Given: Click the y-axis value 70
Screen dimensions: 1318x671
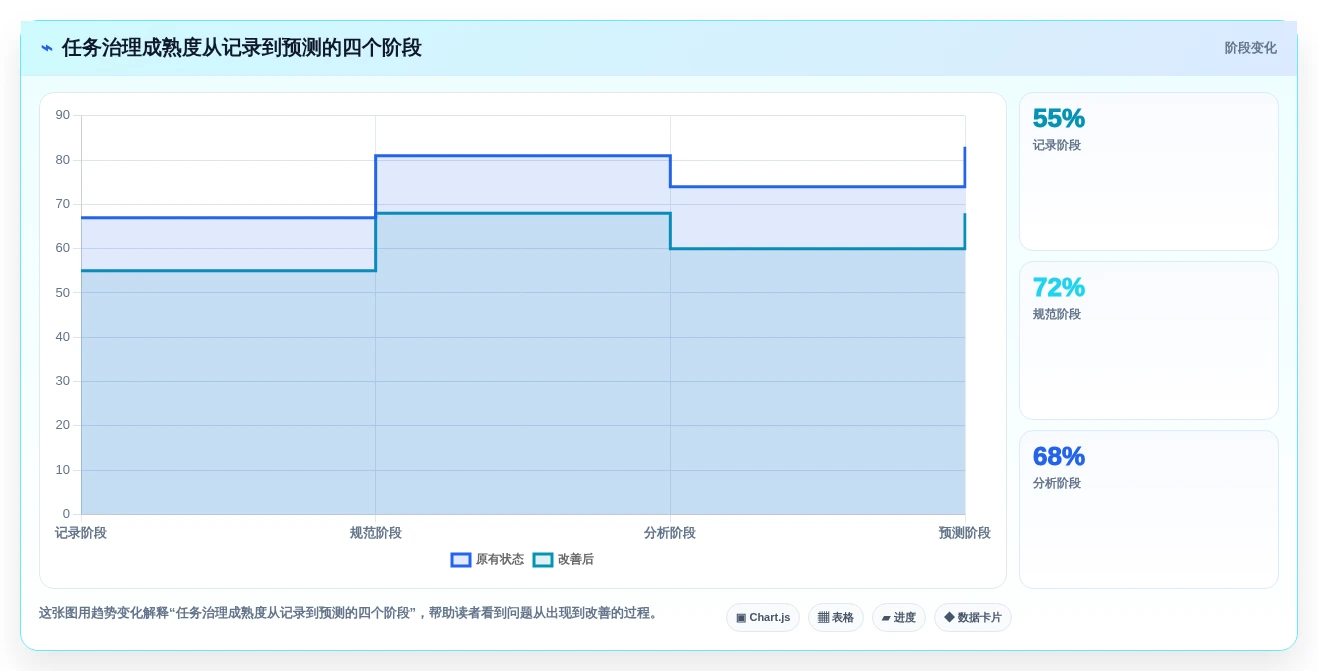Looking at the screenshot, I should coord(63,204).
